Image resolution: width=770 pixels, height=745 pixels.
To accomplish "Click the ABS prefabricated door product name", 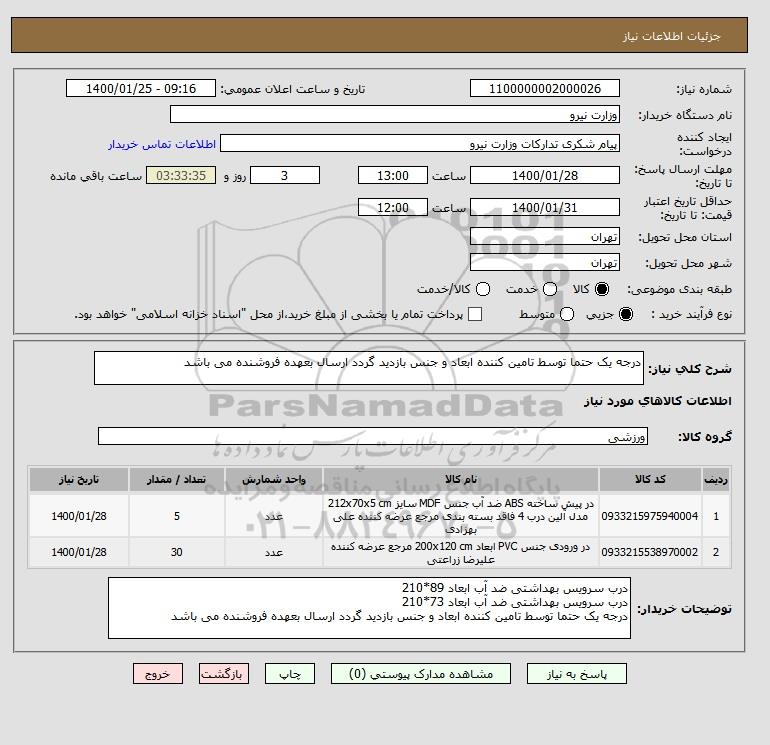I will coord(461,516).
